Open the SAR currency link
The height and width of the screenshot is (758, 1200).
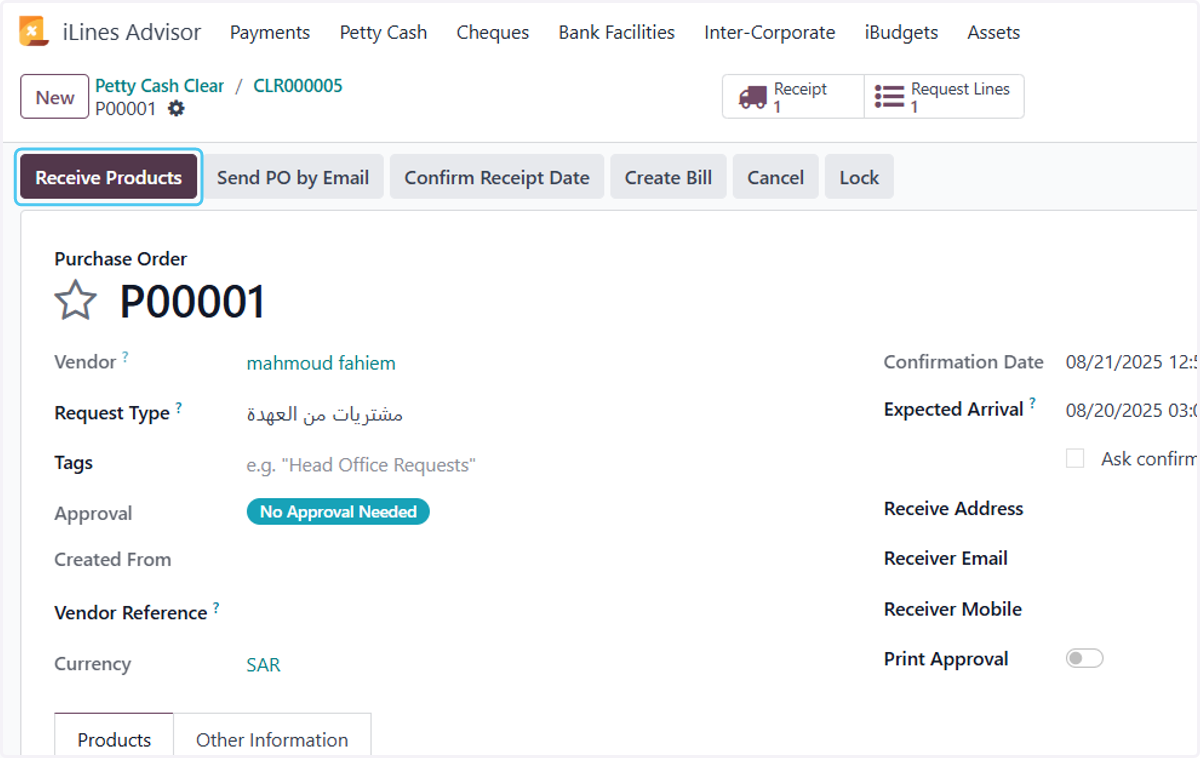263,665
